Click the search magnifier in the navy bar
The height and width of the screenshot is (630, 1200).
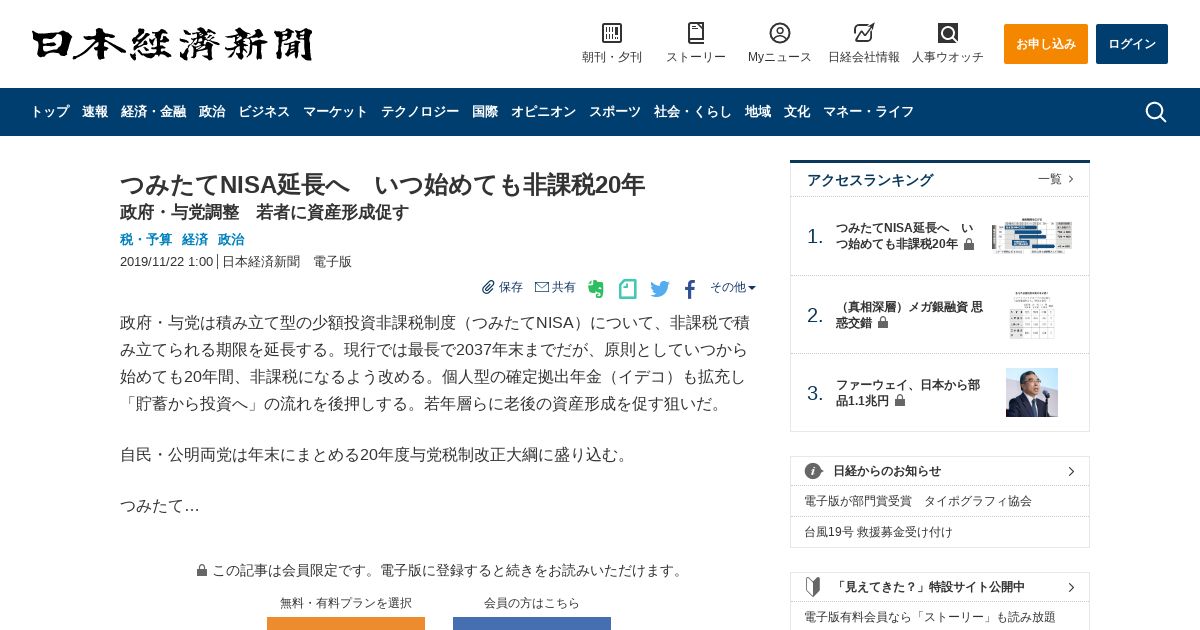pyautogui.click(x=1156, y=112)
